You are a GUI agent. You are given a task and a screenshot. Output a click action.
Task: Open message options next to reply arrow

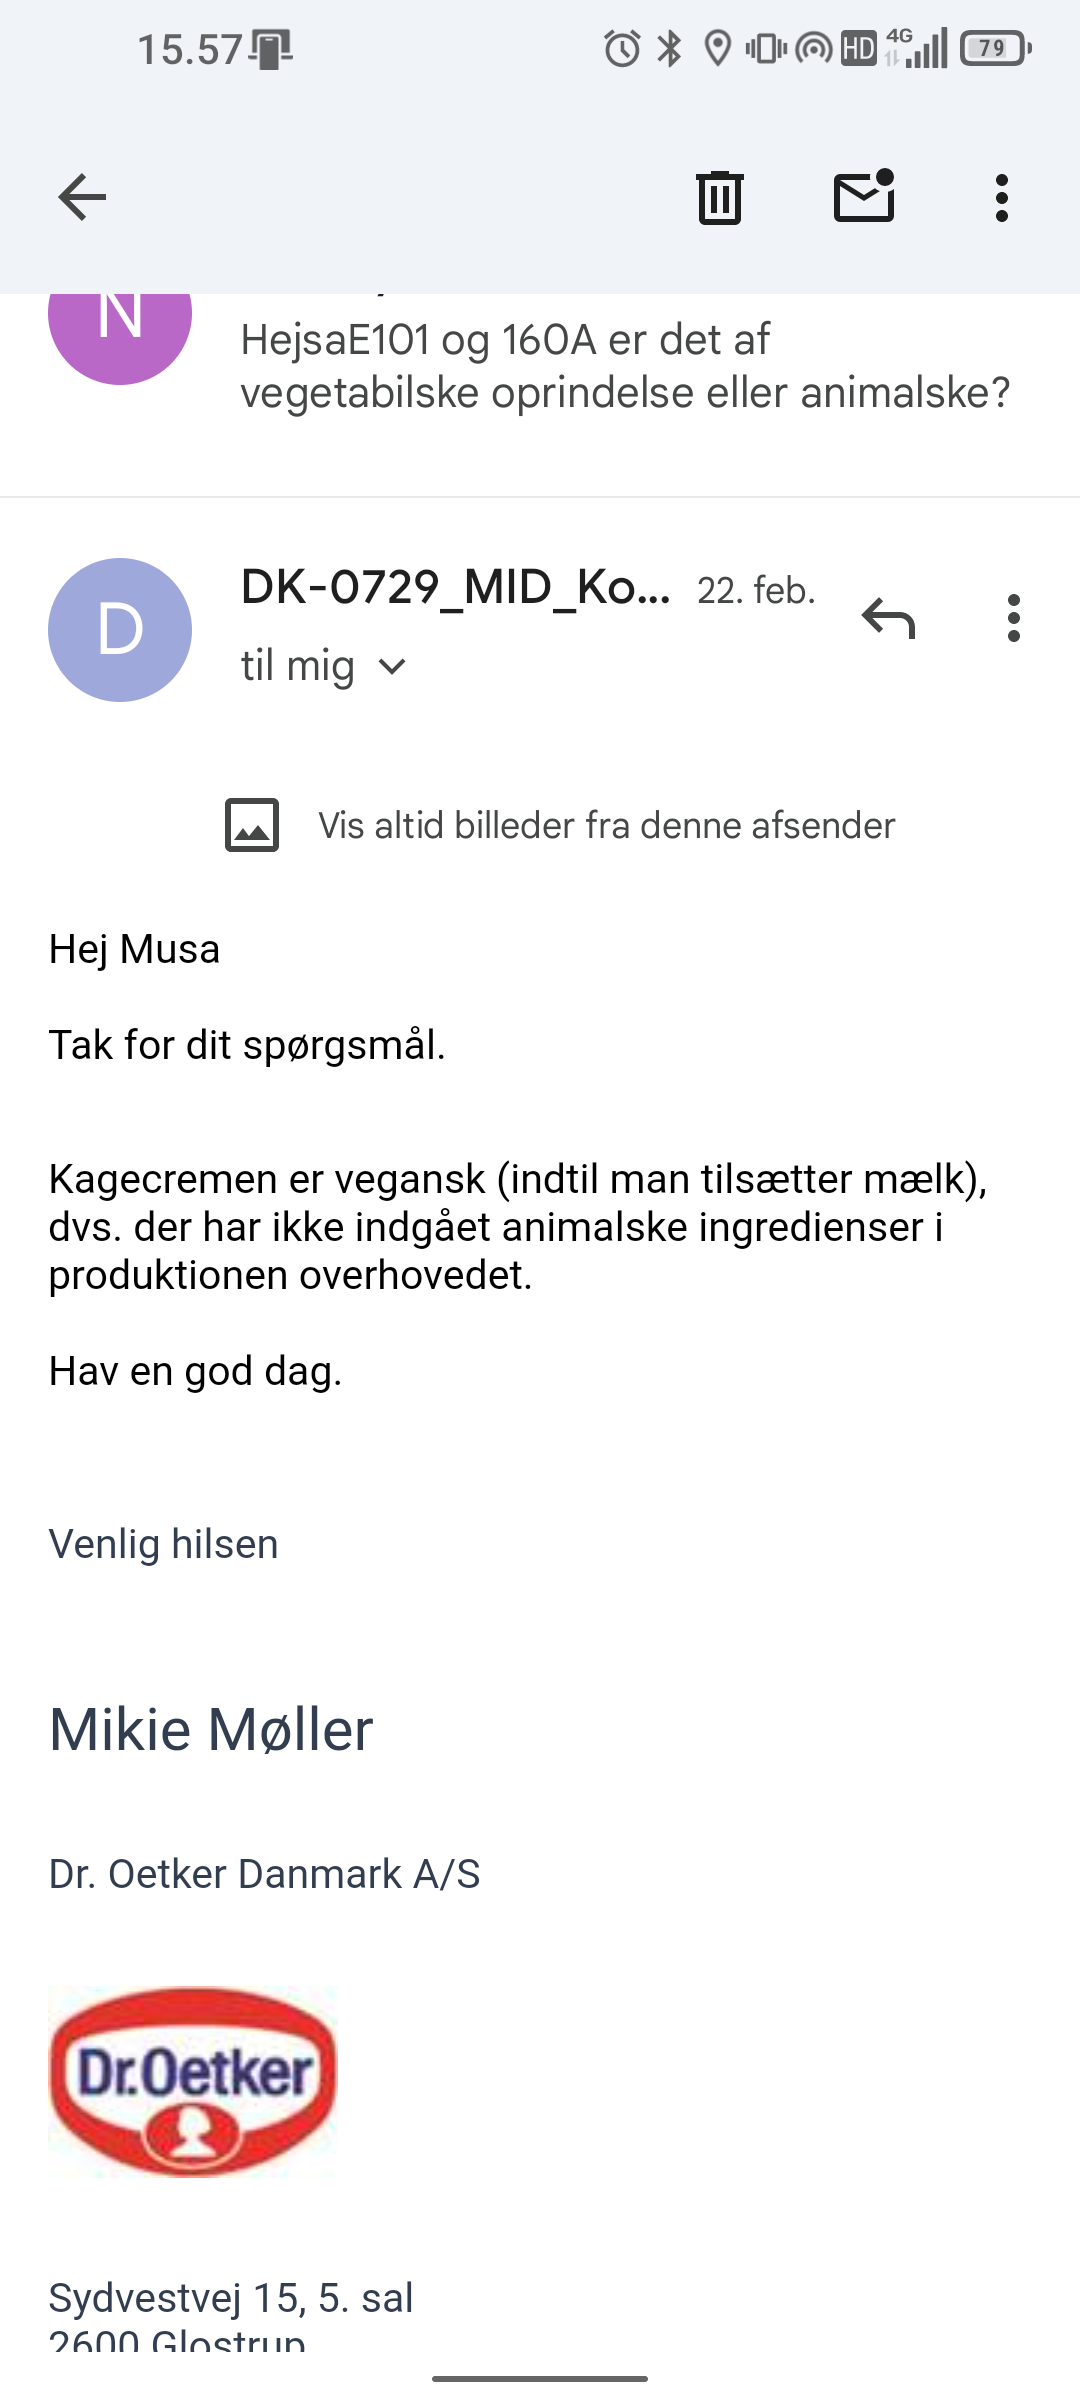1013,619
